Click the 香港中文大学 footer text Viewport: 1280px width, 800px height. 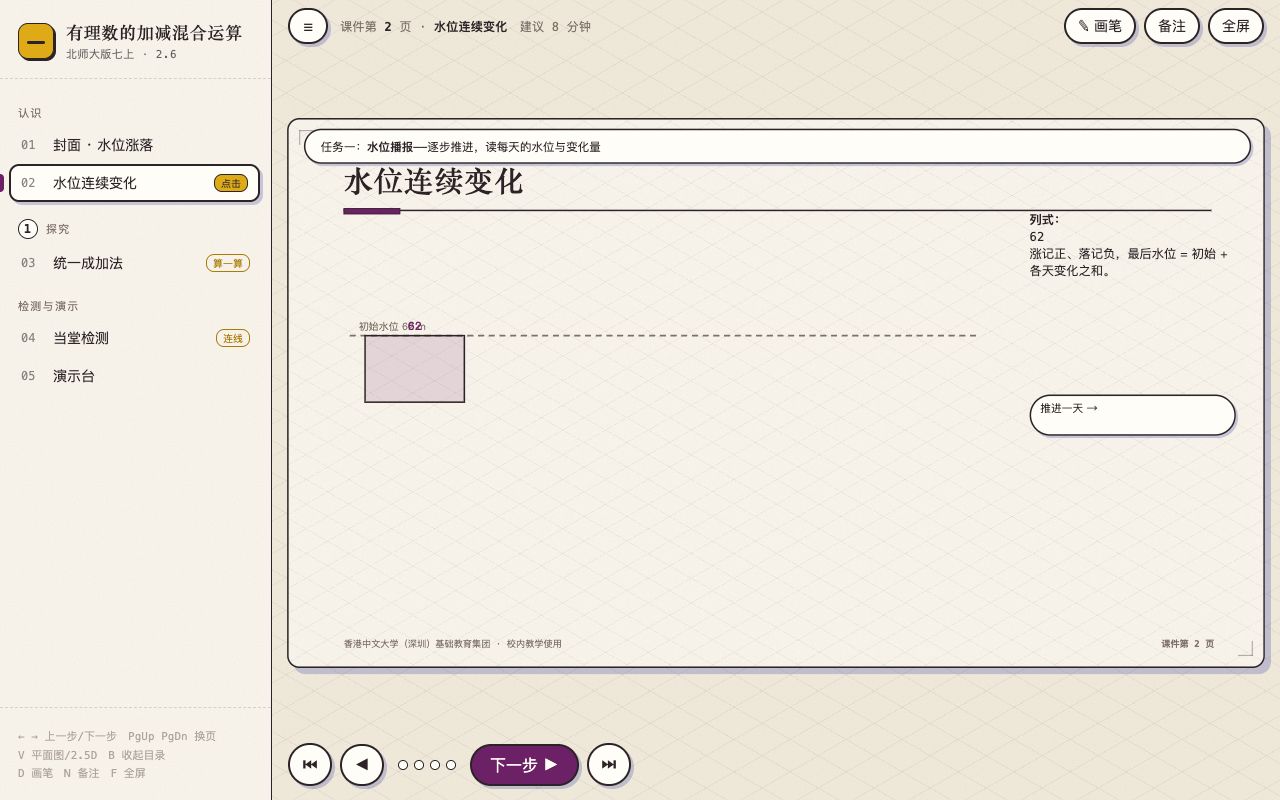(453, 644)
